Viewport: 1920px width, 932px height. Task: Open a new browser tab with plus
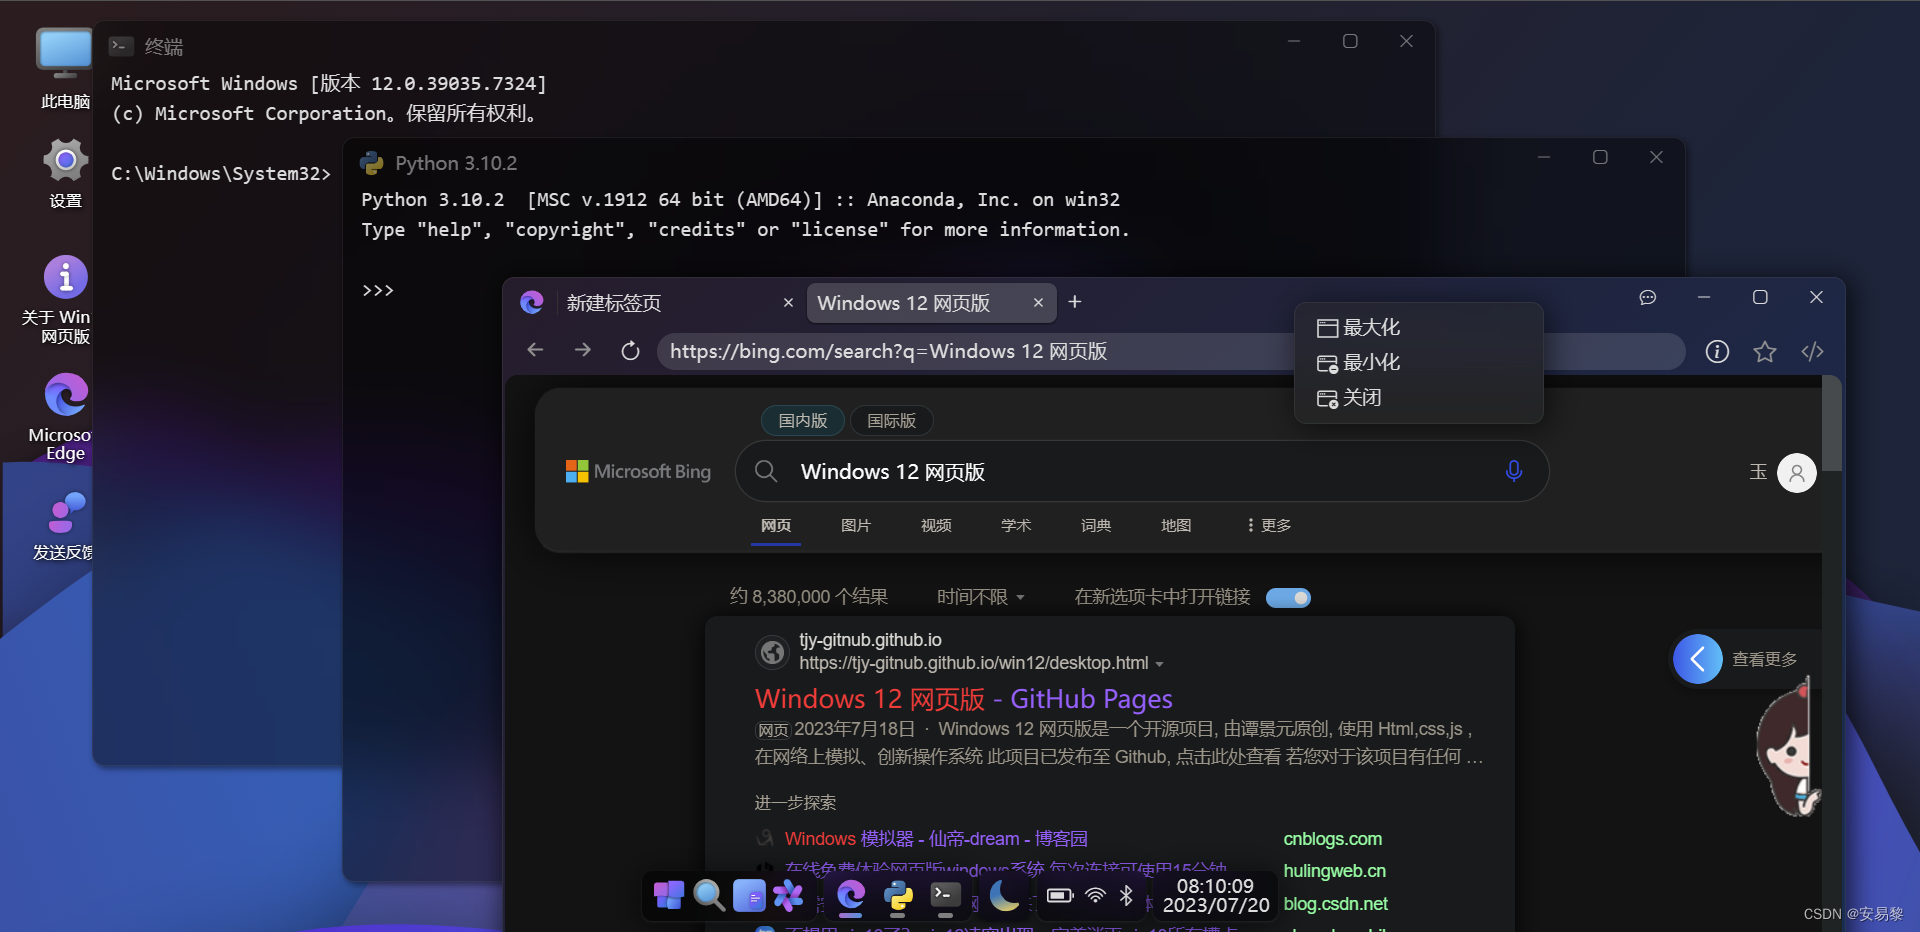(1075, 301)
